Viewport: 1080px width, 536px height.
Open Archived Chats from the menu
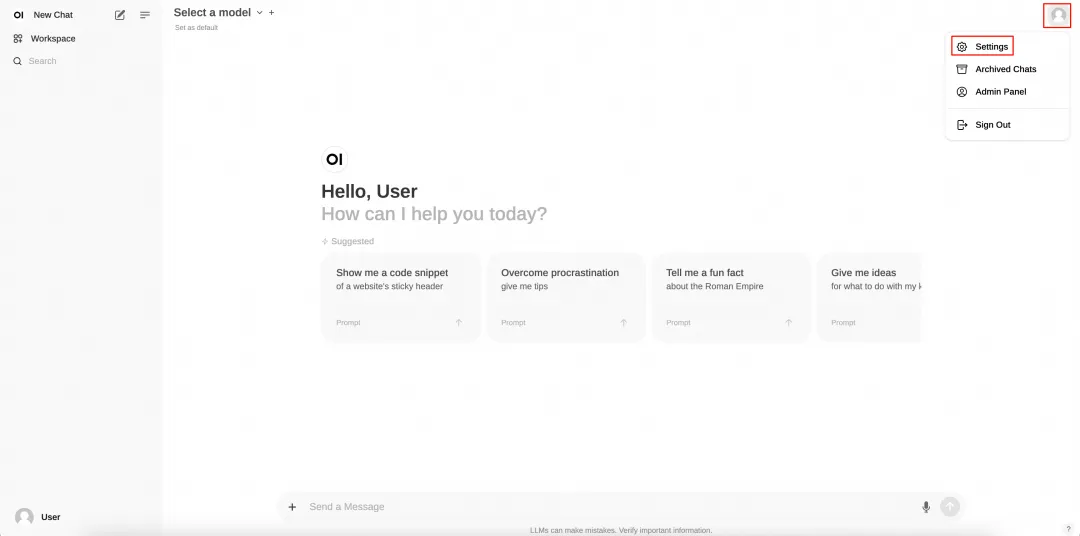coord(1005,69)
